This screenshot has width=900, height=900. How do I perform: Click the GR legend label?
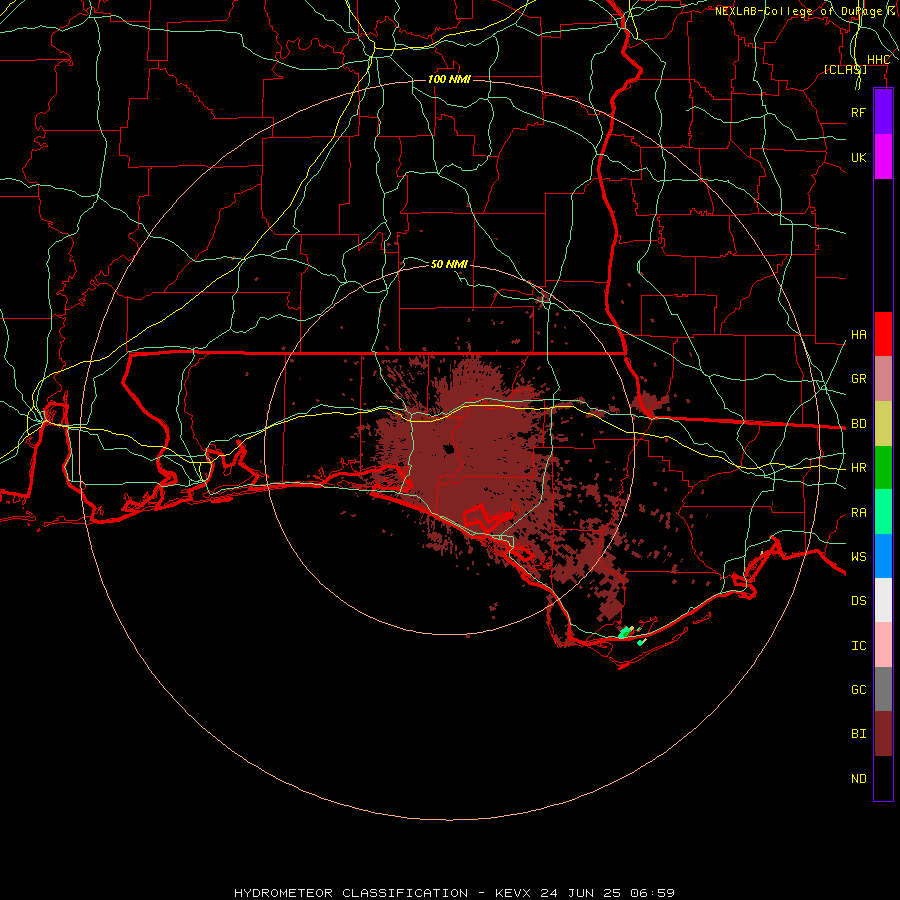point(858,379)
